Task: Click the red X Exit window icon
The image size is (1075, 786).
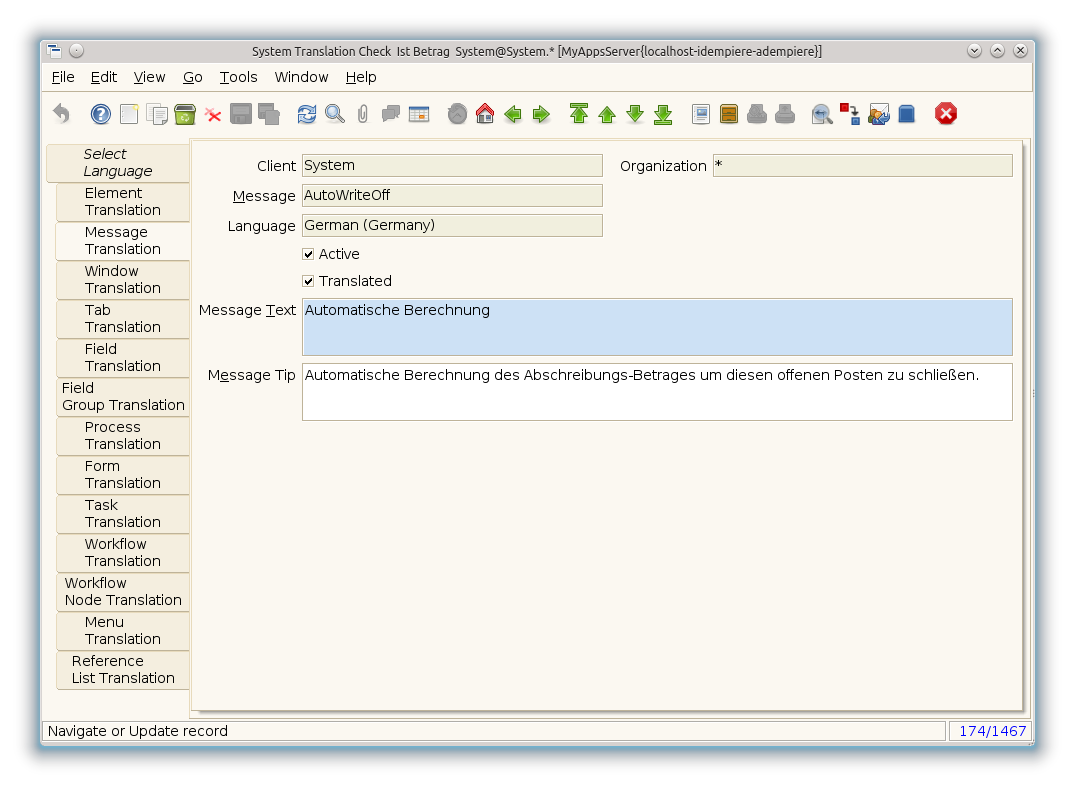Action: 946,114
